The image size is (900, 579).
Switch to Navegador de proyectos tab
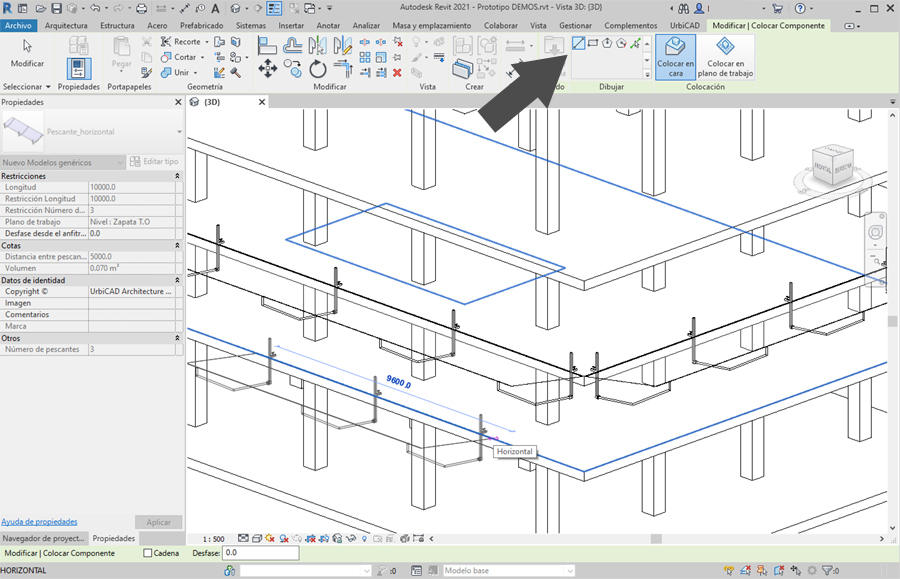click(x=43, y=538)
